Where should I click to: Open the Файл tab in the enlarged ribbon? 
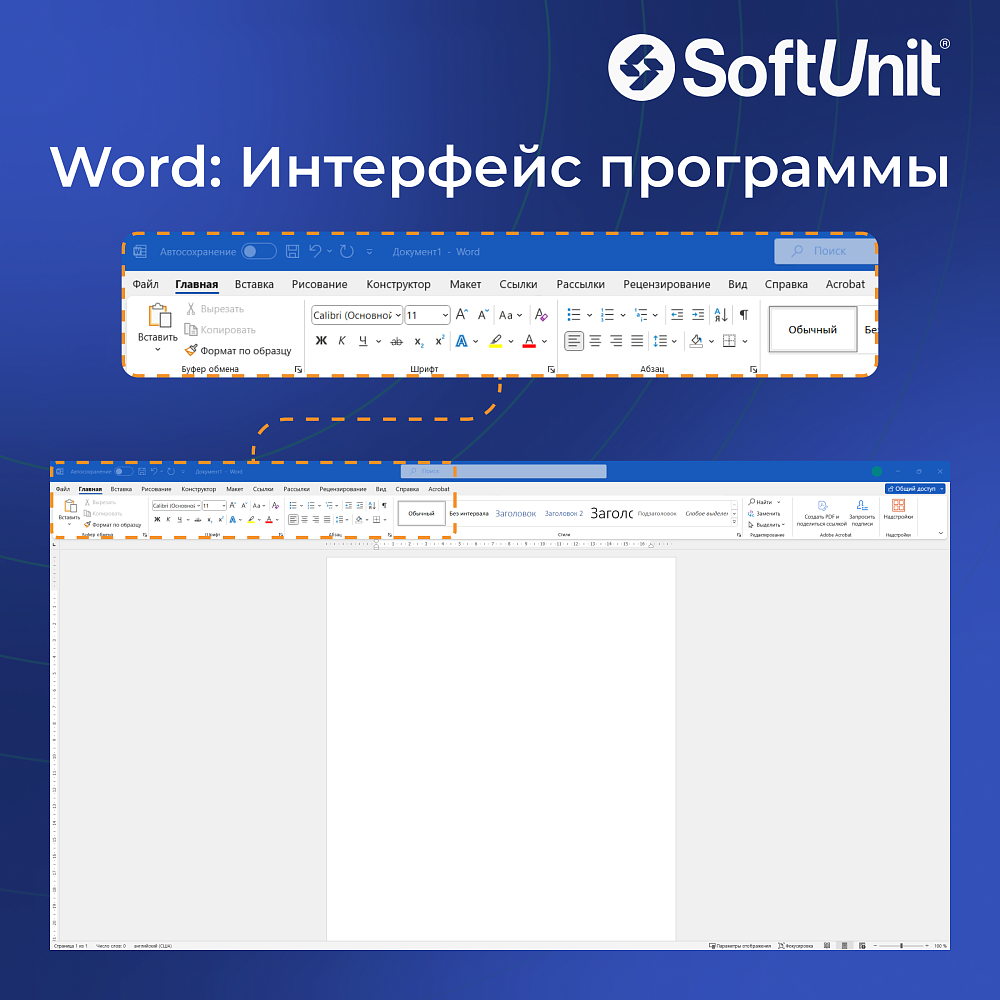145,284
